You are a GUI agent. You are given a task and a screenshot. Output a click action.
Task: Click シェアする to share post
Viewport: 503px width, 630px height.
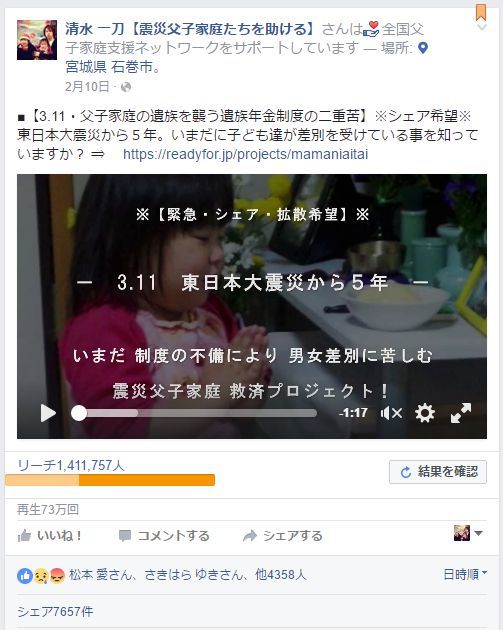[283, 536]
